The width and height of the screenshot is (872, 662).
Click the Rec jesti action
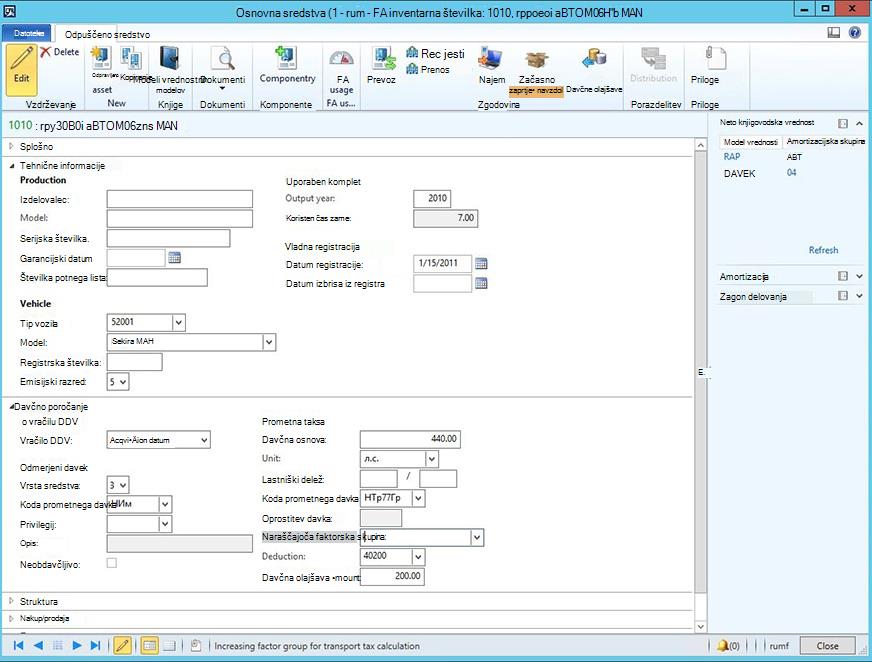[435, 53]
